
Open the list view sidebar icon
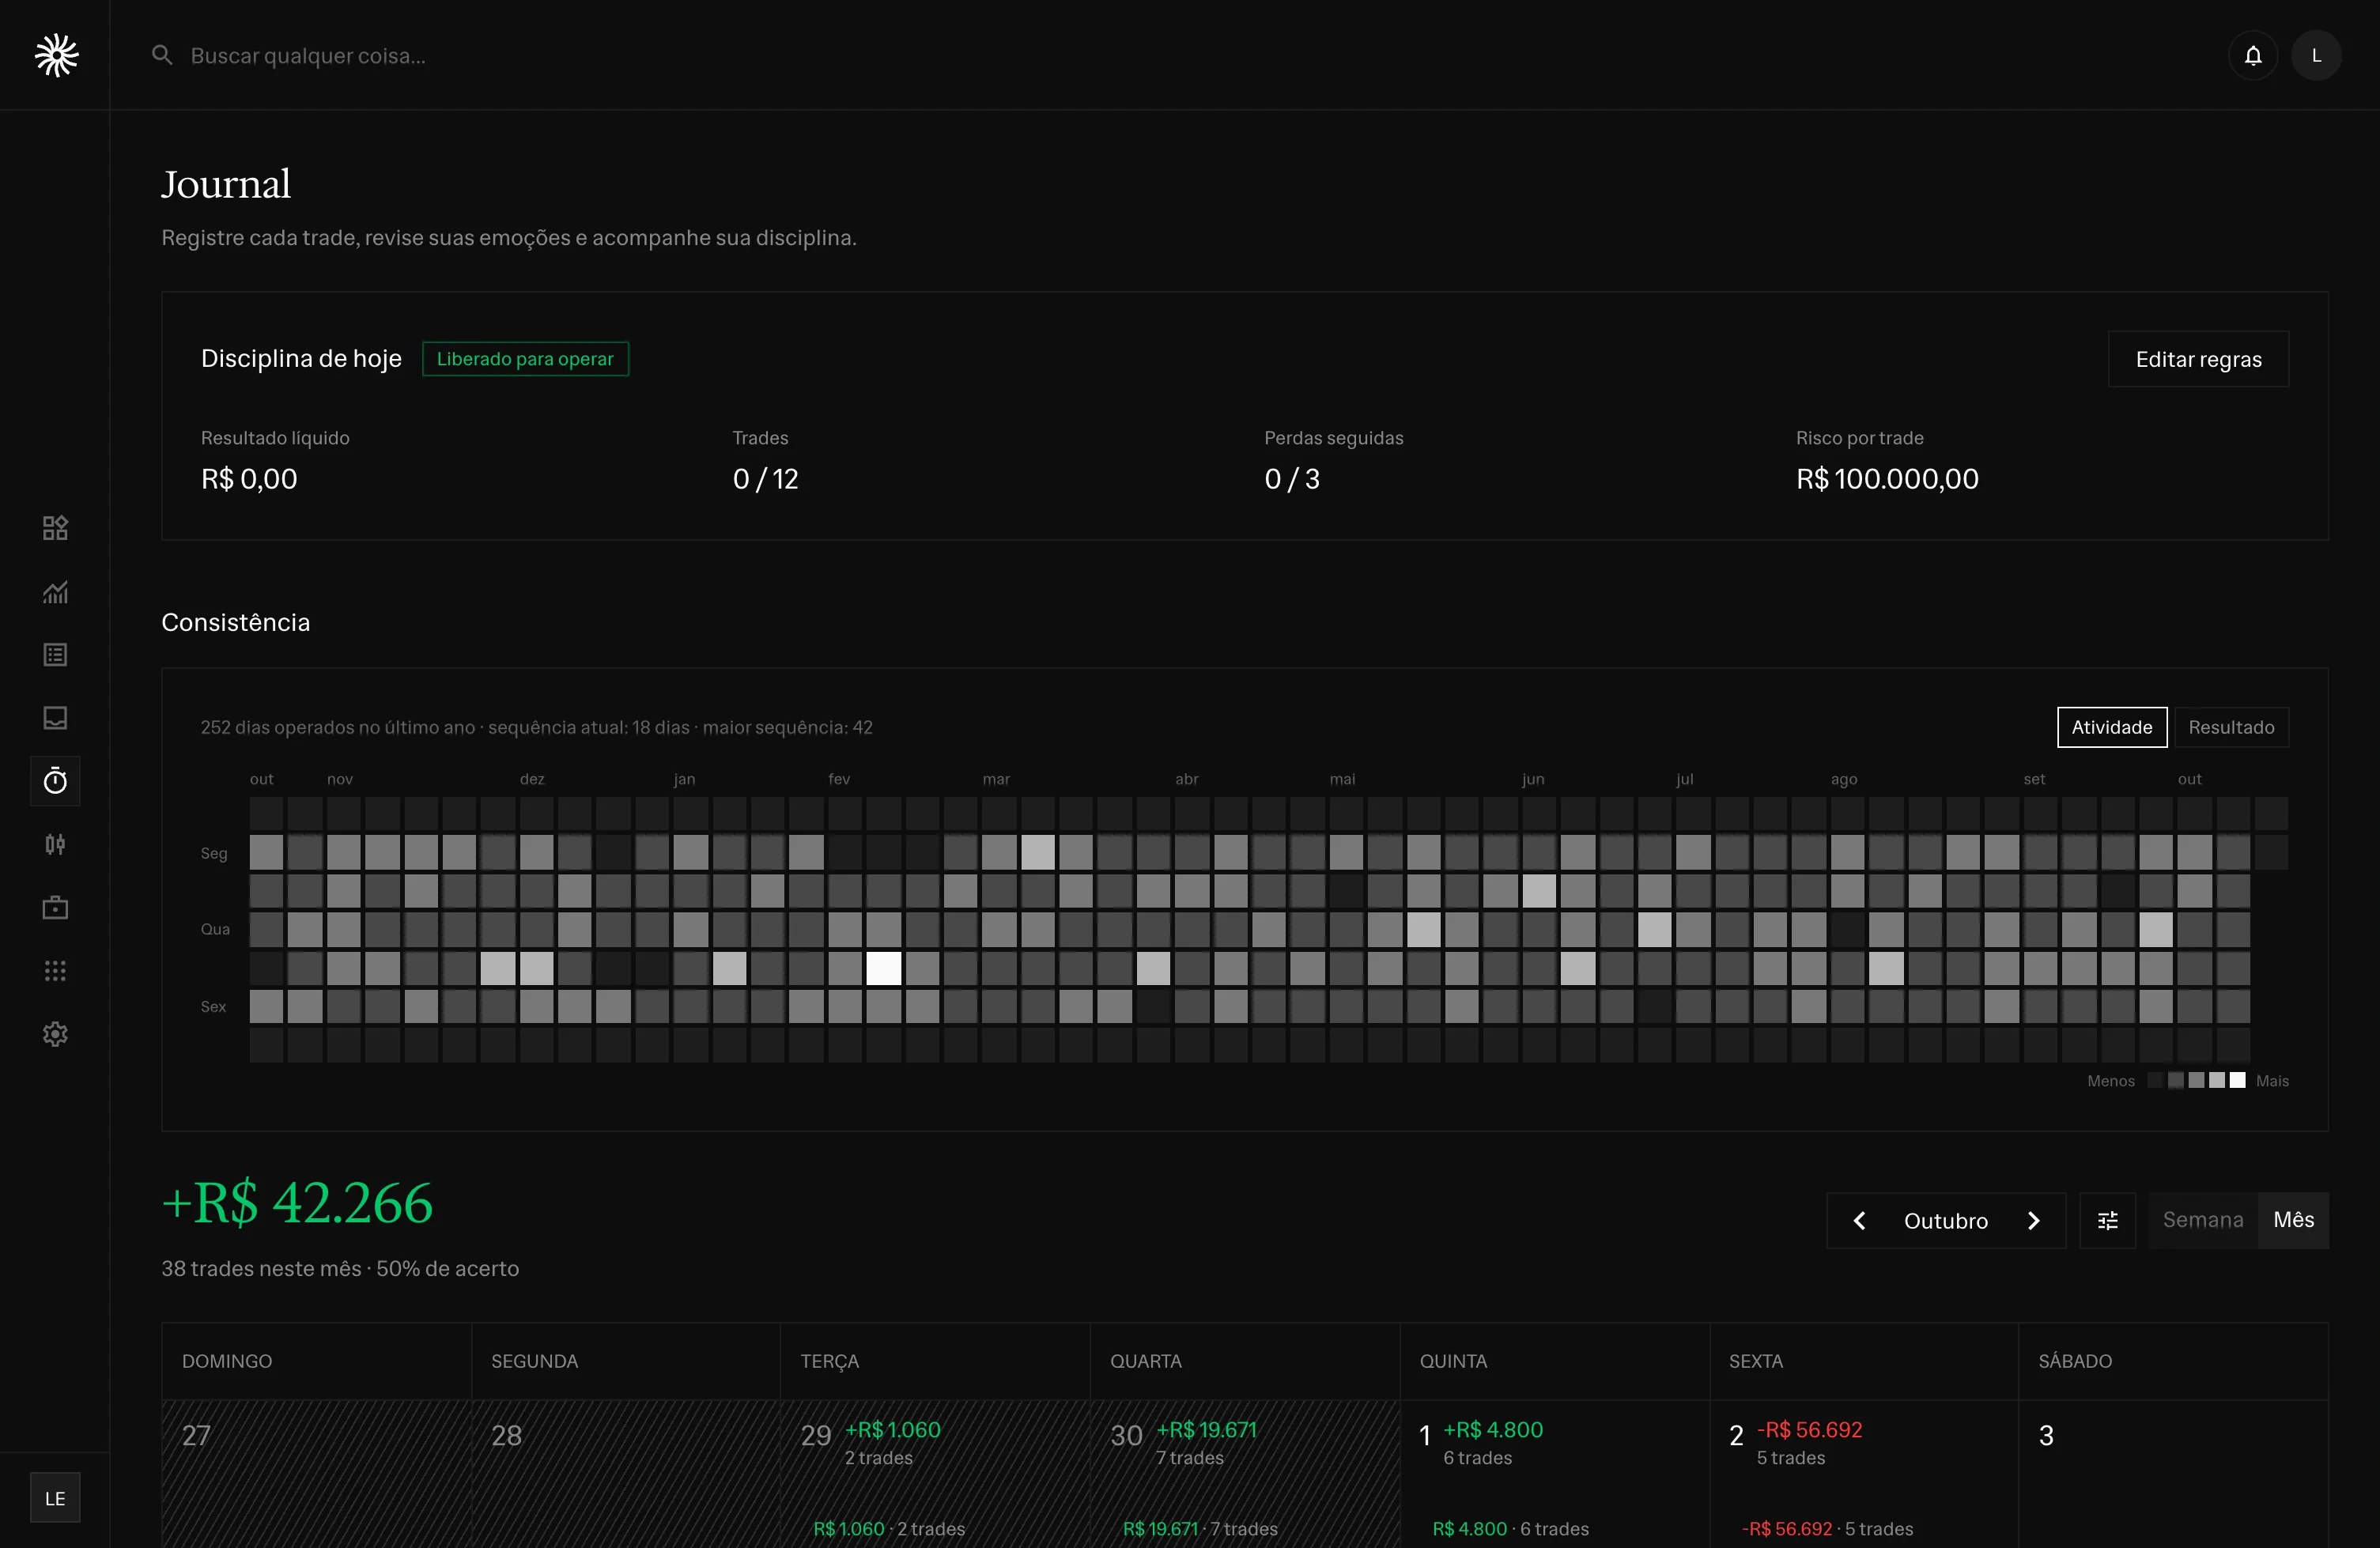[55, 655]
